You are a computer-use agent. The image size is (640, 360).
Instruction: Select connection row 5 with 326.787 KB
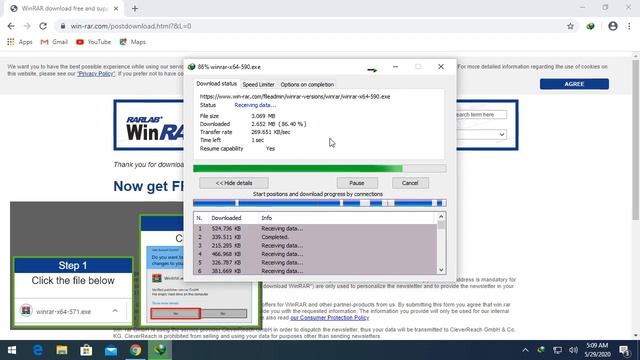[x=315, y=262]
